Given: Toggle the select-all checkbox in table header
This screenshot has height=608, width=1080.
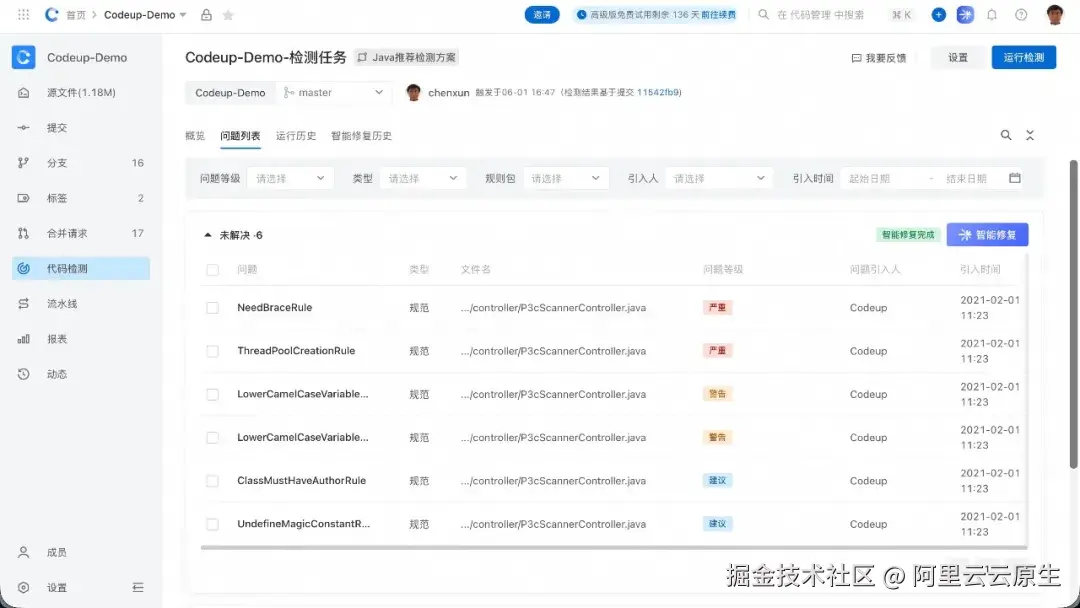Looking at the screenshot, I should (x=213, y=270).
